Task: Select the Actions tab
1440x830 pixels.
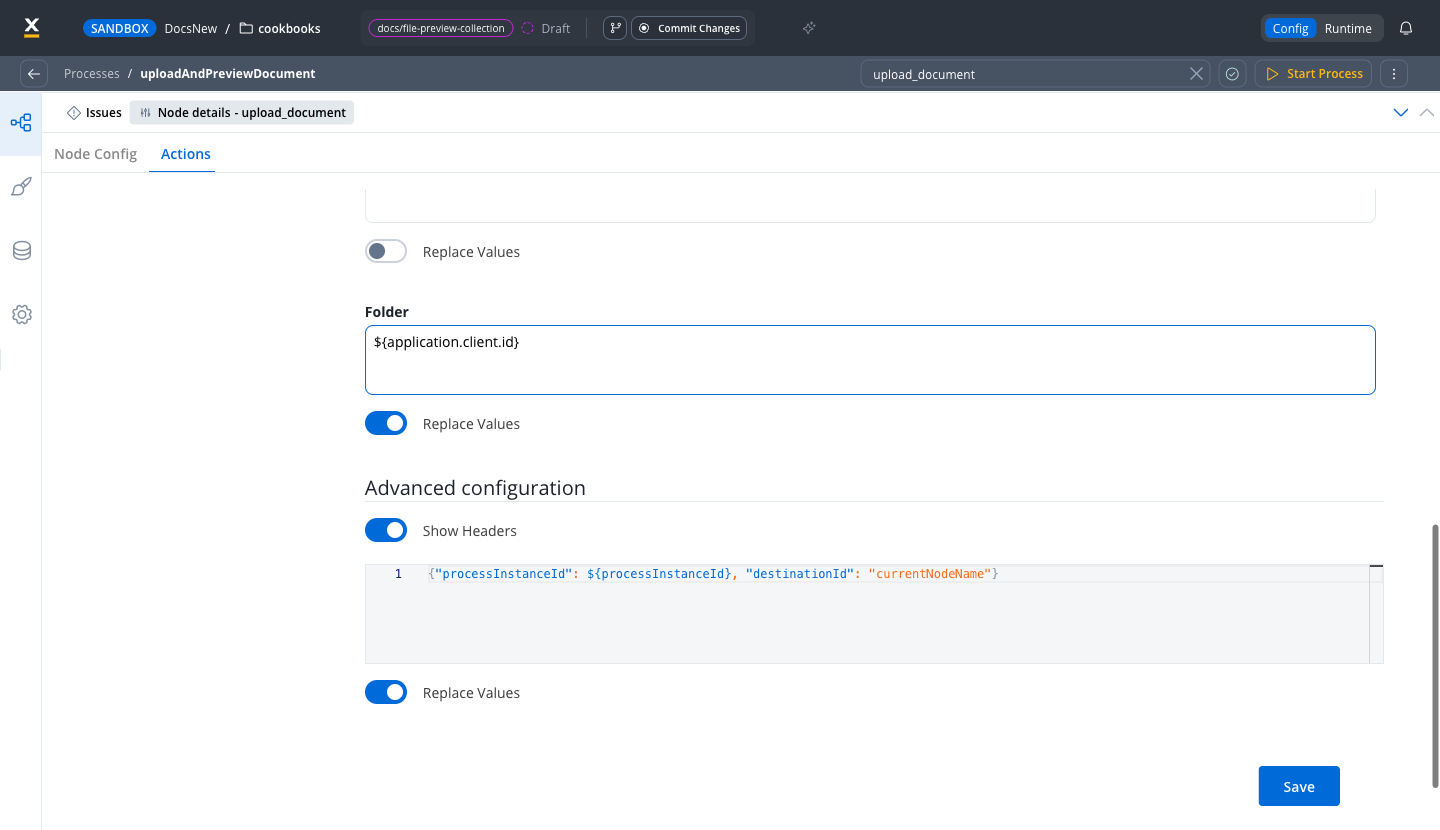Action: click(x=186, y=154)
